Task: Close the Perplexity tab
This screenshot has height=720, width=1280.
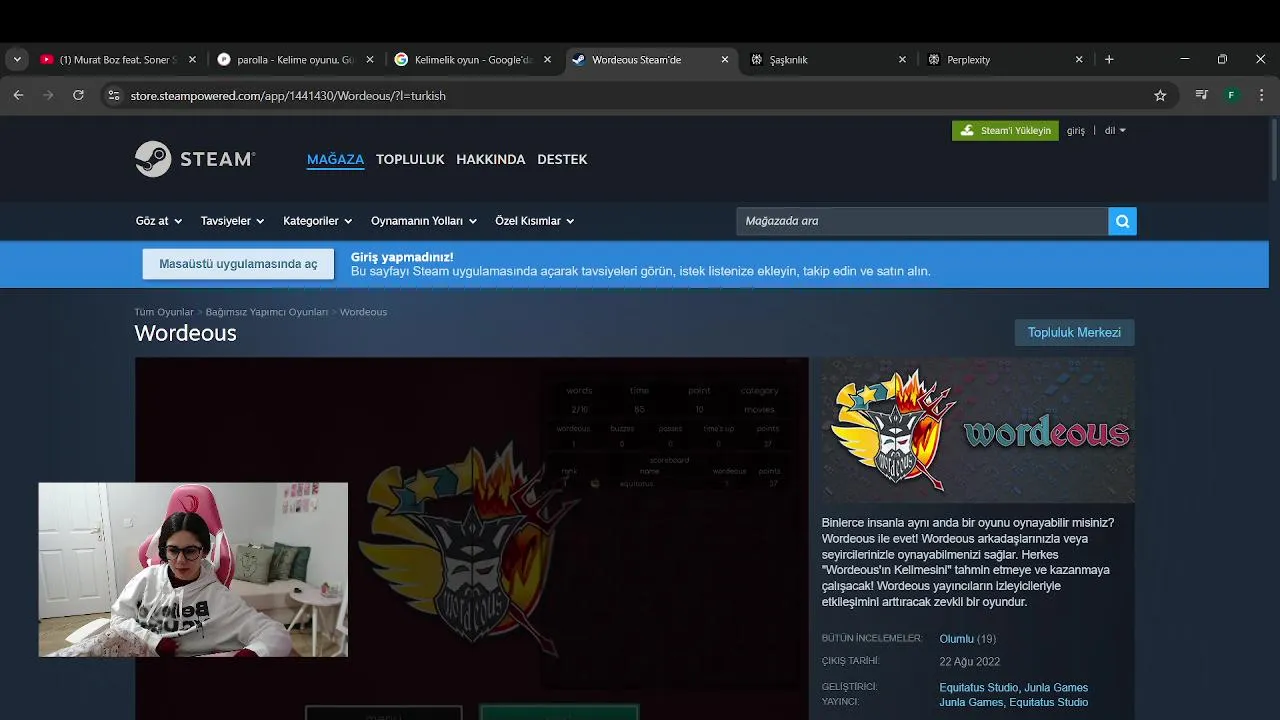Action: [1079, 60]
